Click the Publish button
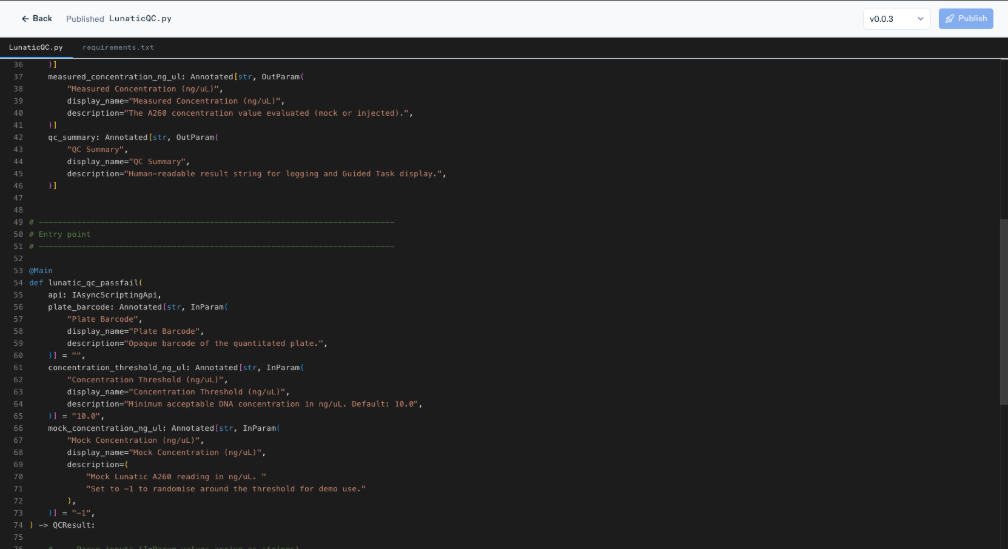The width and height of the screenshot is (1008, 549). coord(966,19)
